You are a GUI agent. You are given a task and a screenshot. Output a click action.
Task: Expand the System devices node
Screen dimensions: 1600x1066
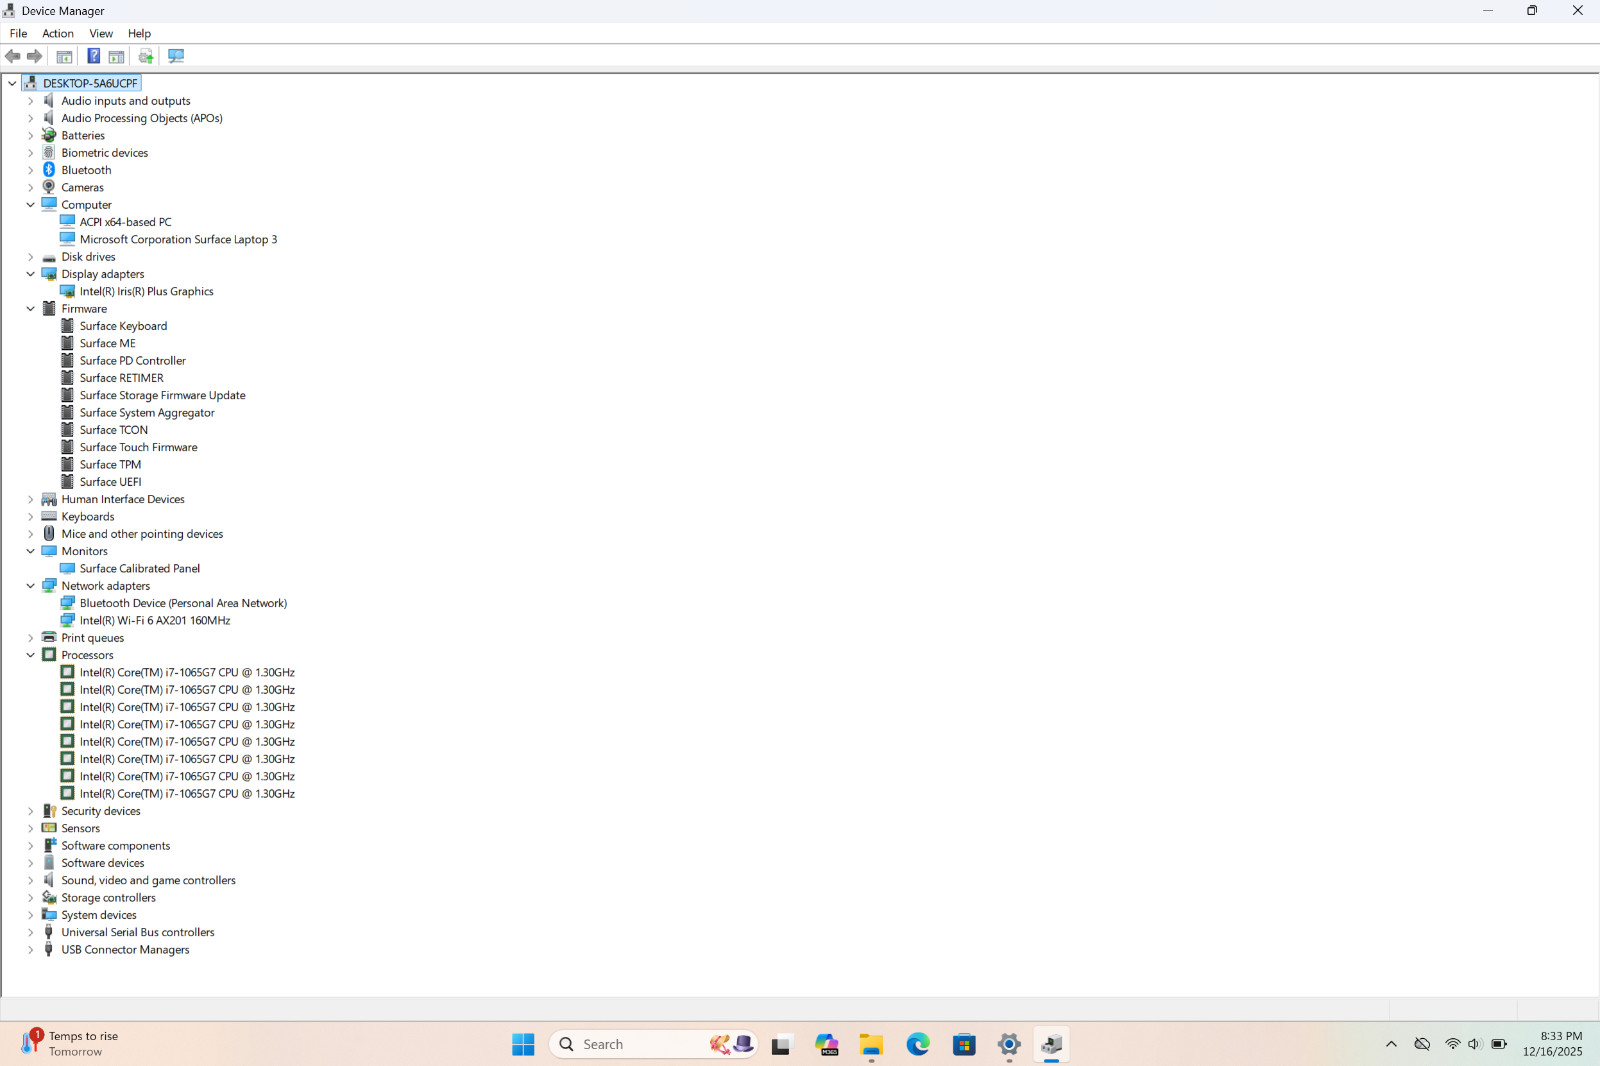click(31, 915)
